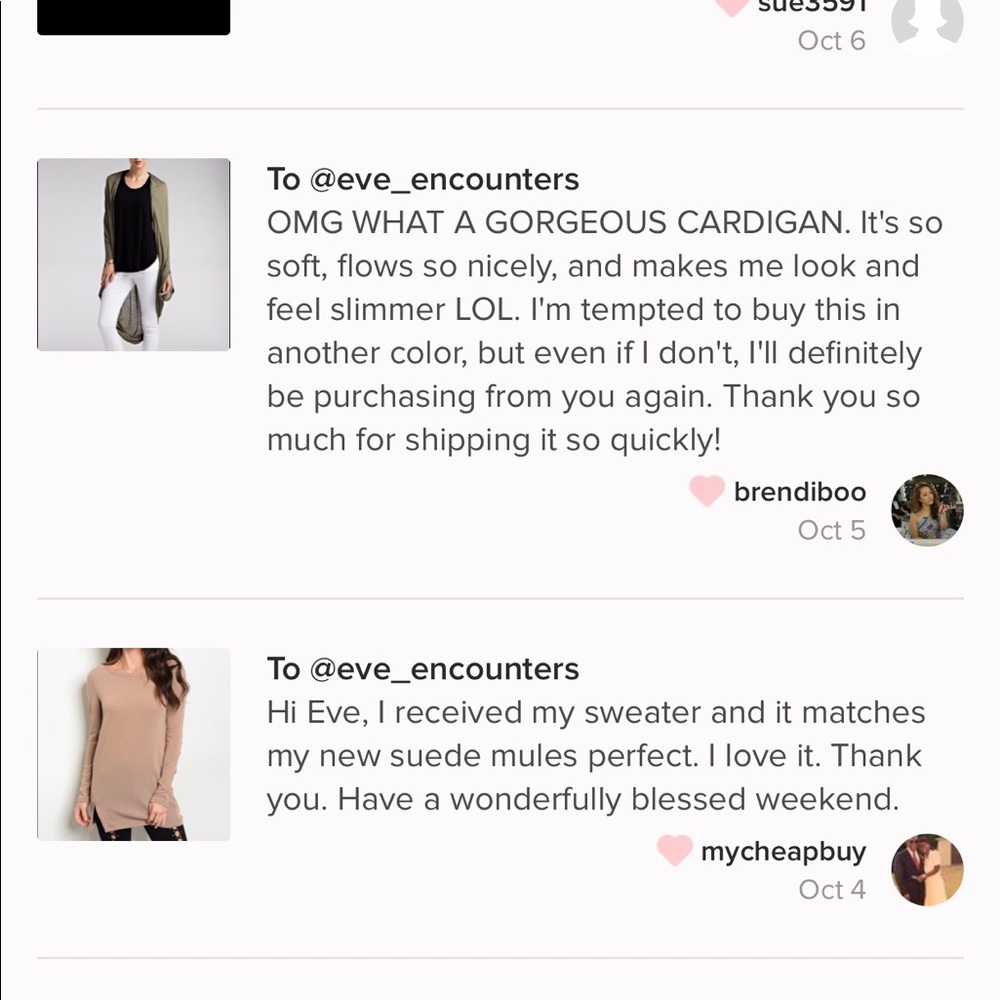1000x1000 pixels.
Task: Tap the heart icon next to sue3591
Action: click(731, 6)
